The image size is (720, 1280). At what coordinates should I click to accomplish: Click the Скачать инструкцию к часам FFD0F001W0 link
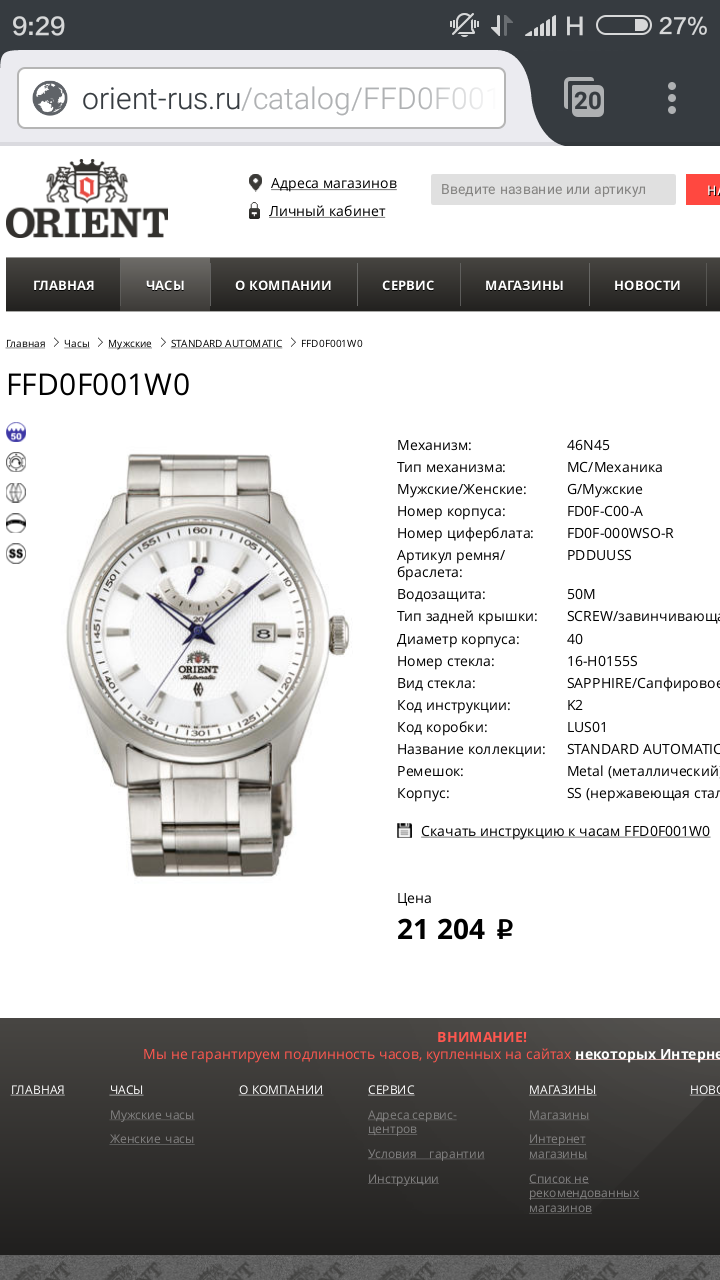pos(565,831)
